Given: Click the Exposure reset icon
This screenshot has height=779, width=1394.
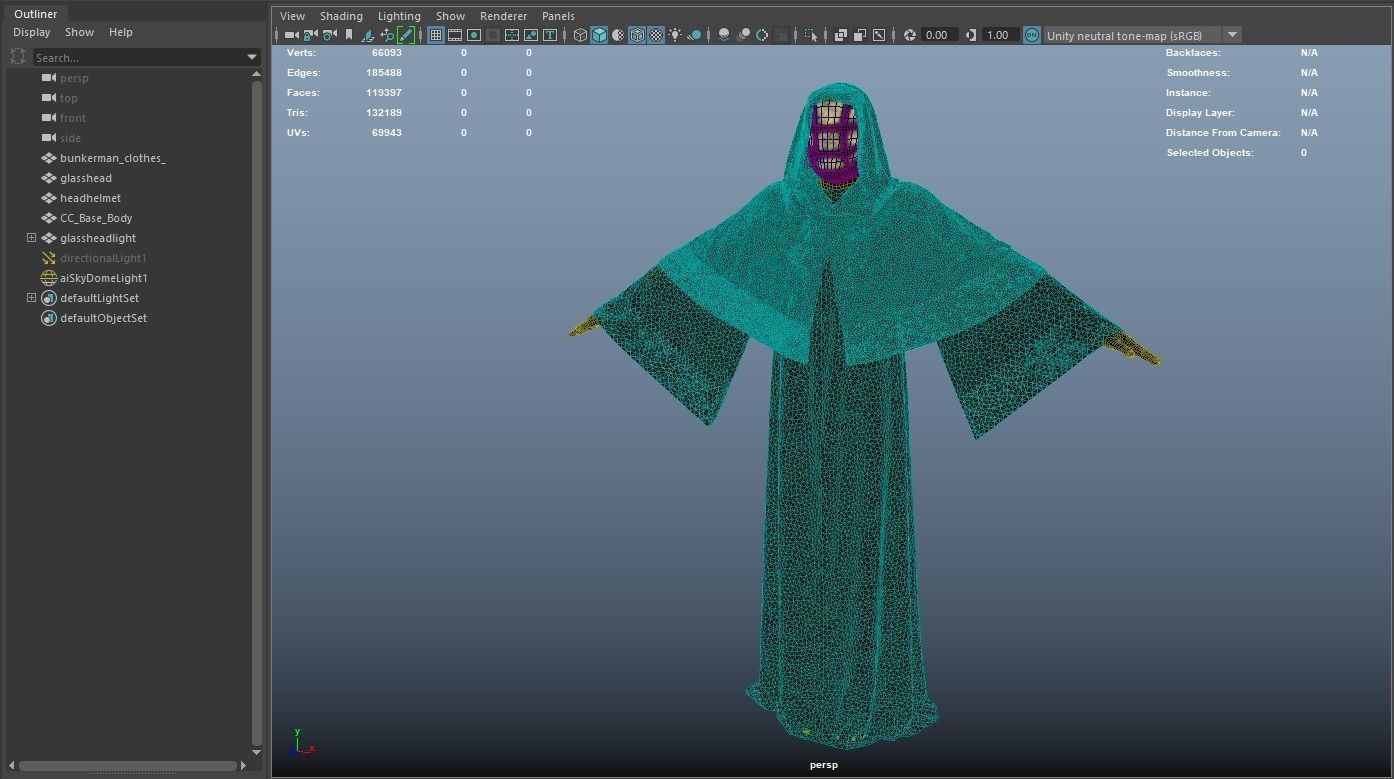Looking at the screenshot, I should [910, 35].
